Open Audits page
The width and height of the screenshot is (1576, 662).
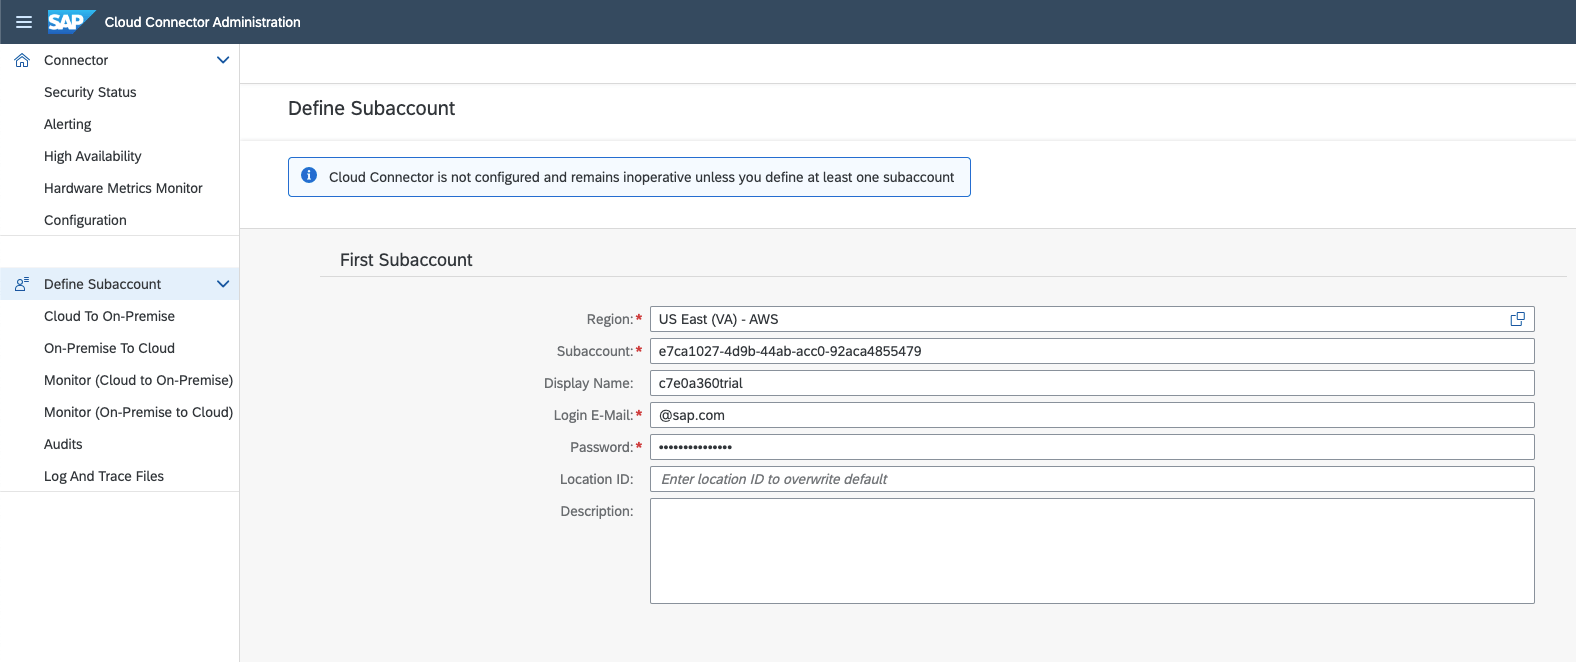(119, 444)
